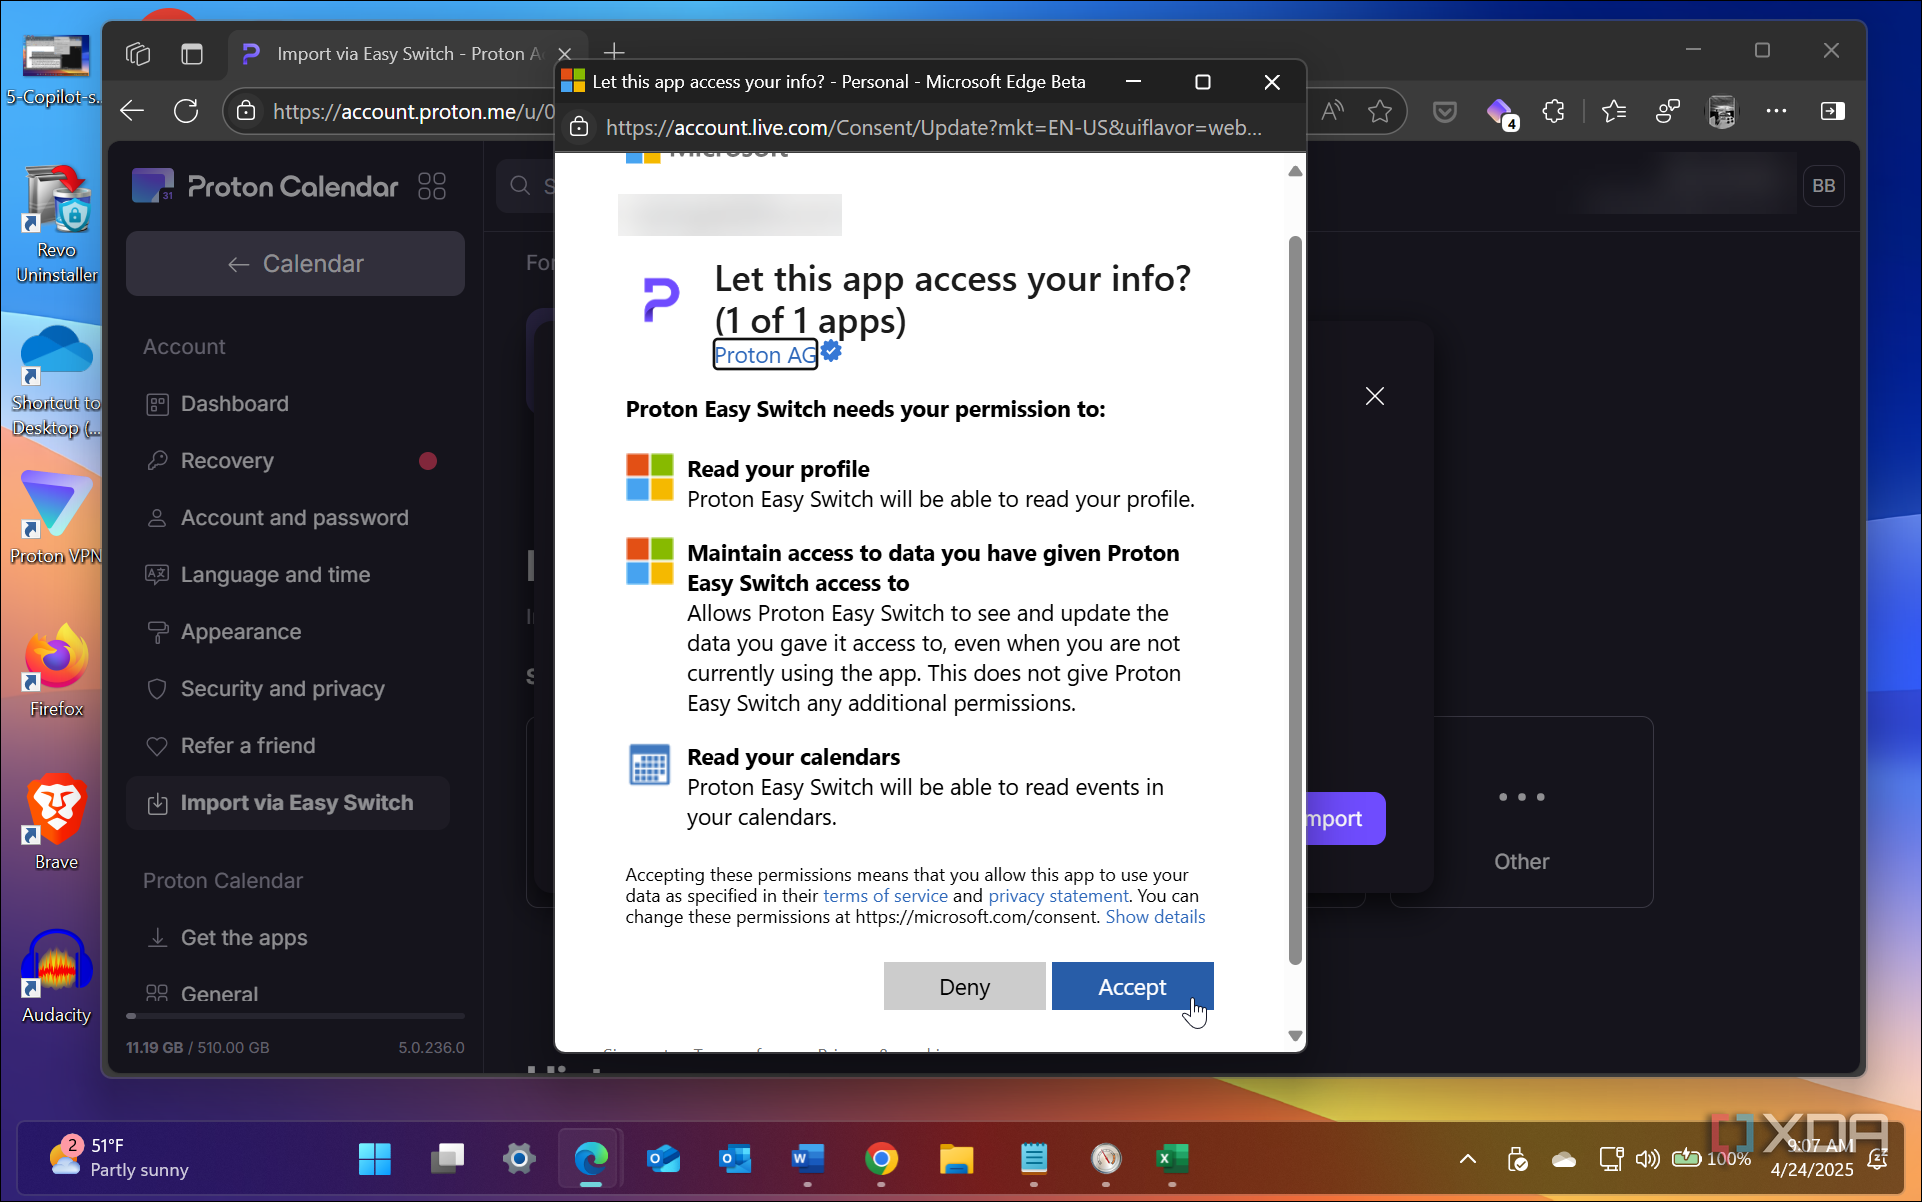Select Import via Easy Switch item
1922x1202 pixels.
(288, 803)
